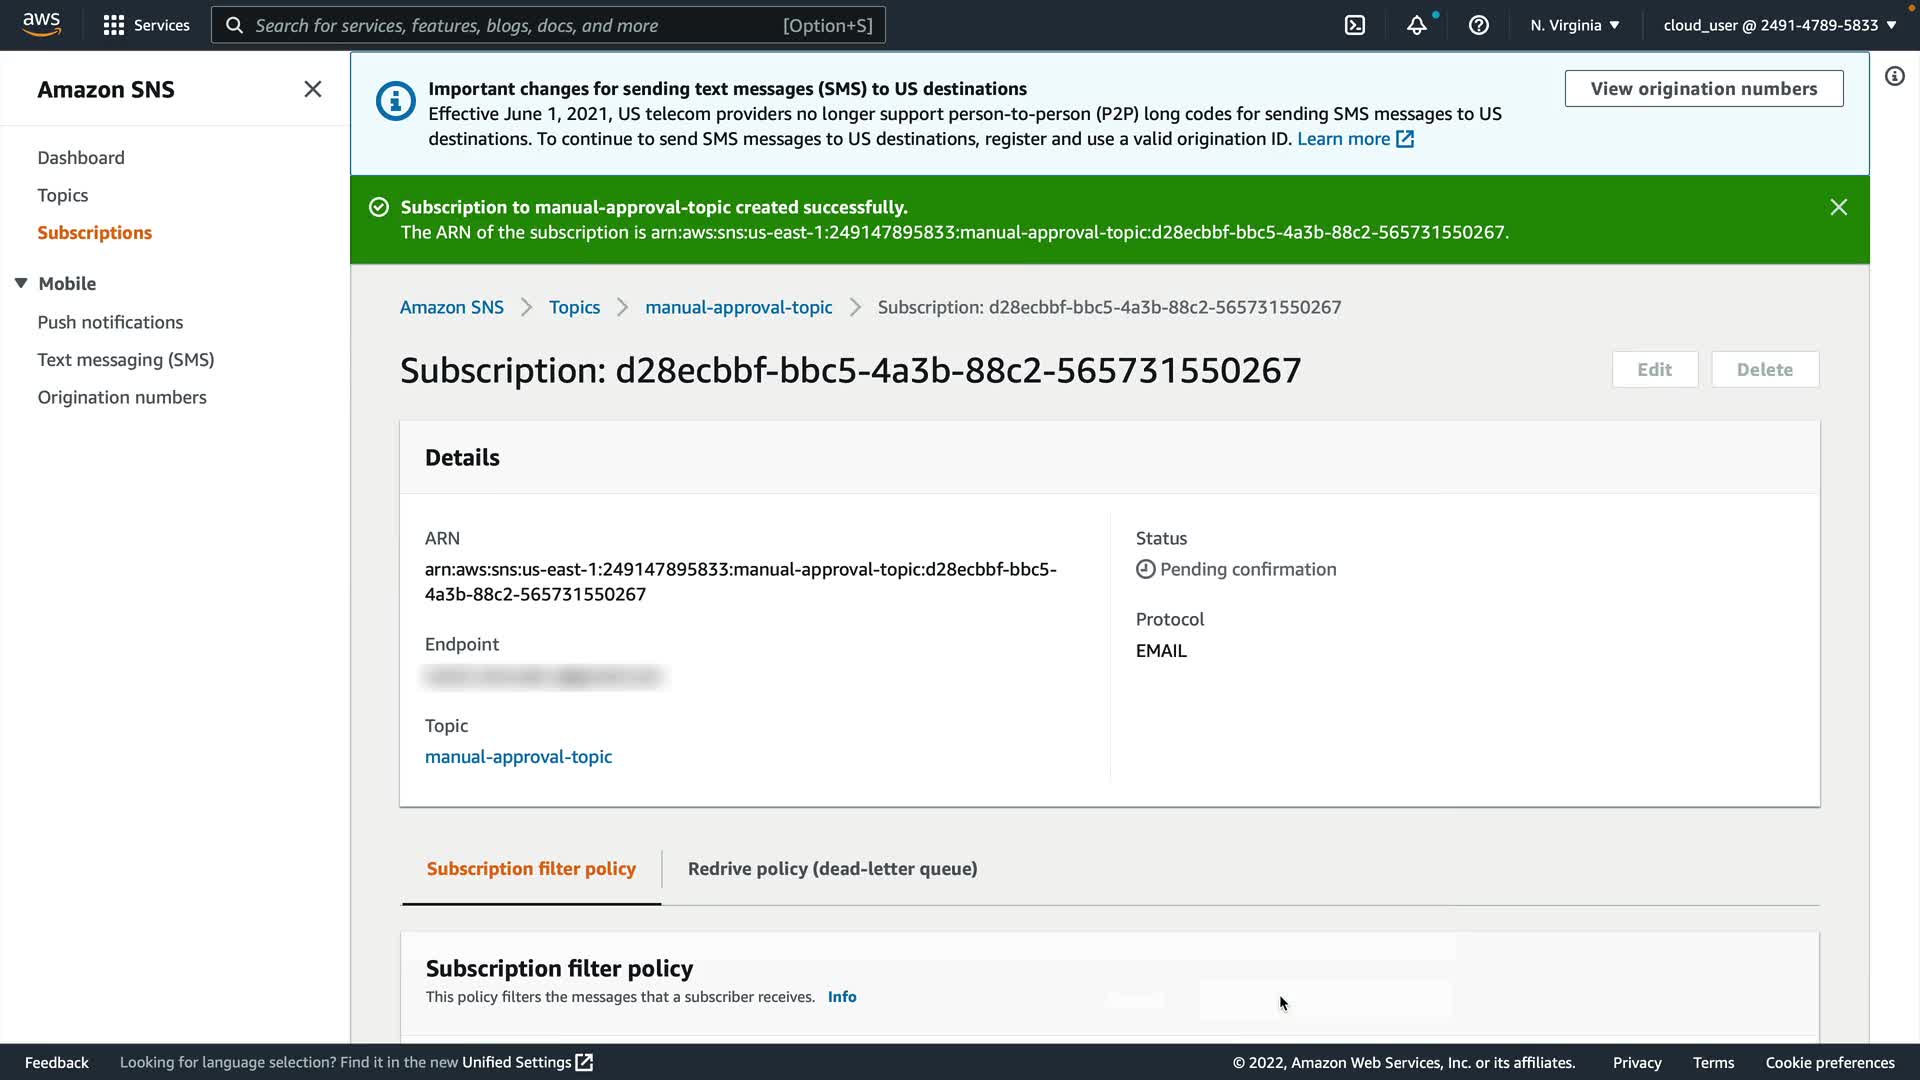Switch to Redrive policy (dead-letter queue) tab
Viewport: 1920px width, 1080px height.
point(832,868)
